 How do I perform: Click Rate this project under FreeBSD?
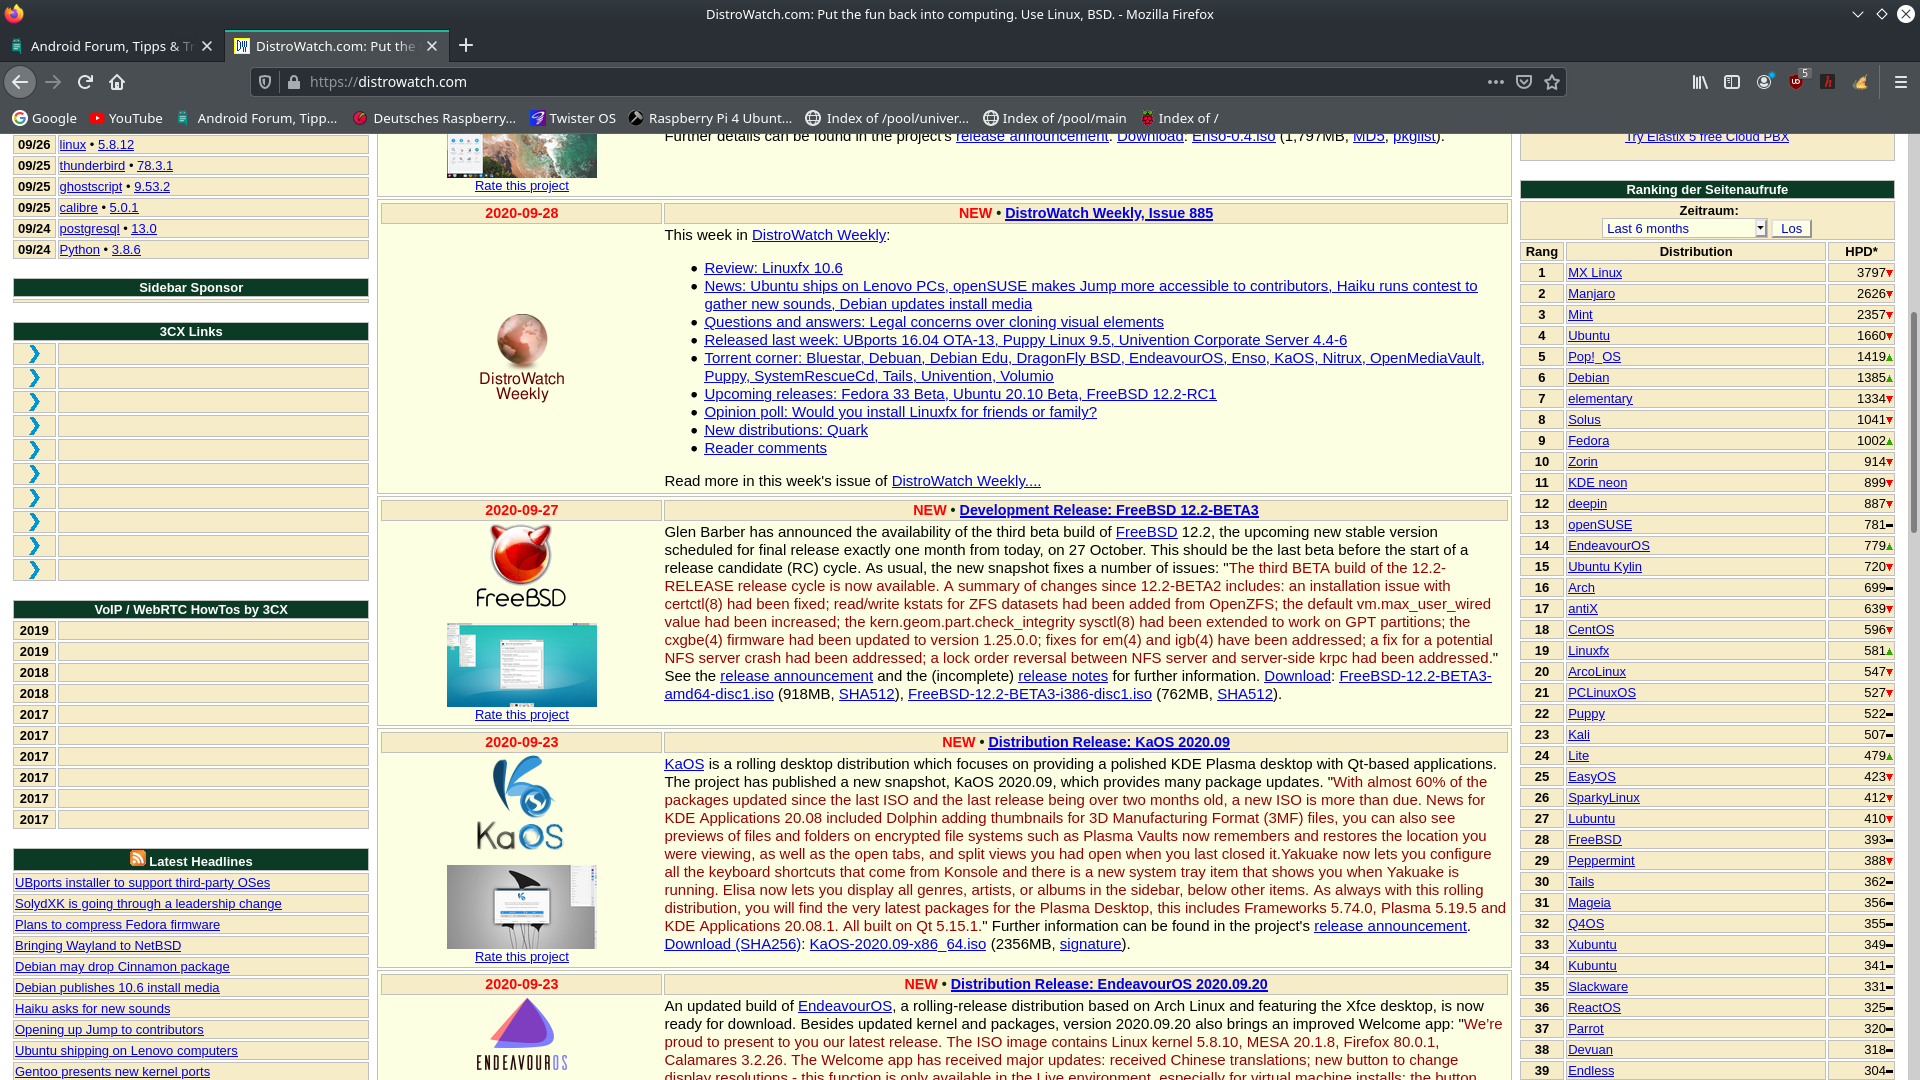[522, 715]
